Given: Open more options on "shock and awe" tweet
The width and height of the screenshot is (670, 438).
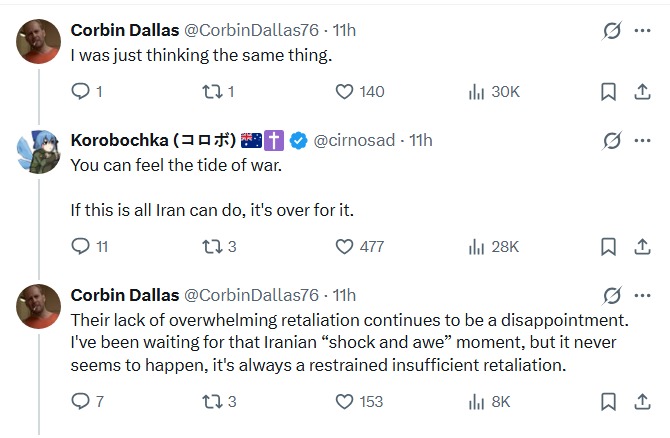Looking at the screenshot, I should point(642,295).
